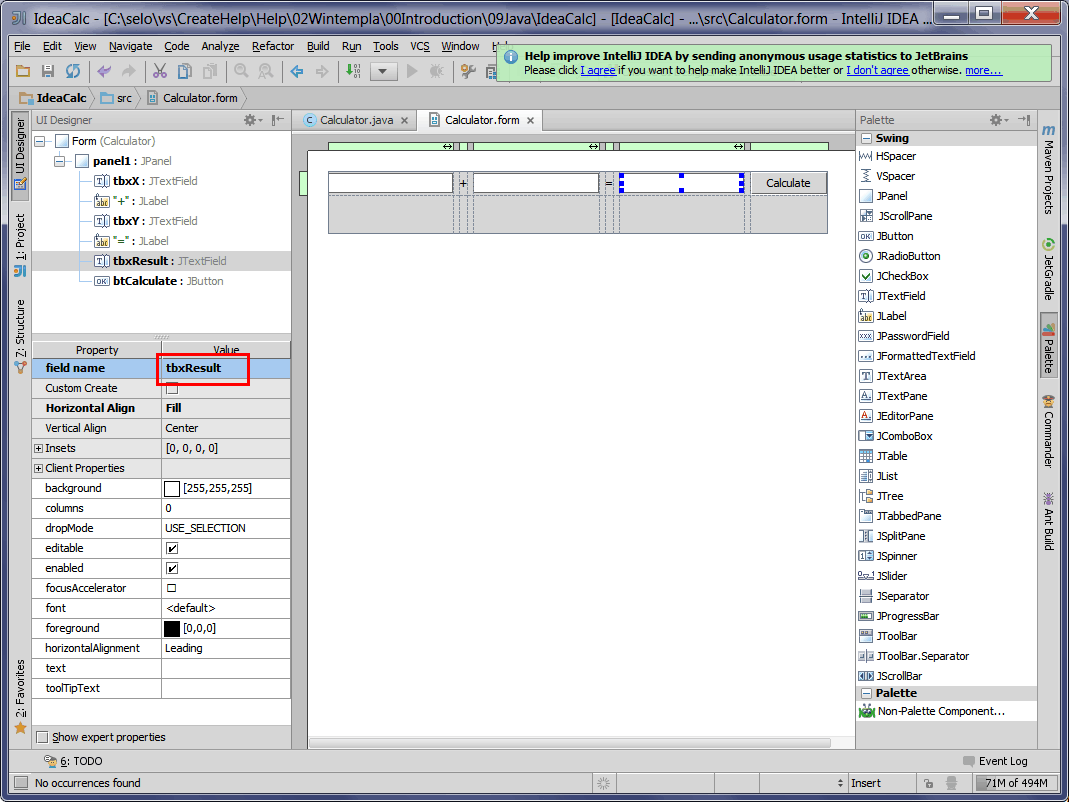Collapse the panel1 JPanel tree node
This screenshot has width=1069, height=802.
pyautogui.click(x=59, y=162)
